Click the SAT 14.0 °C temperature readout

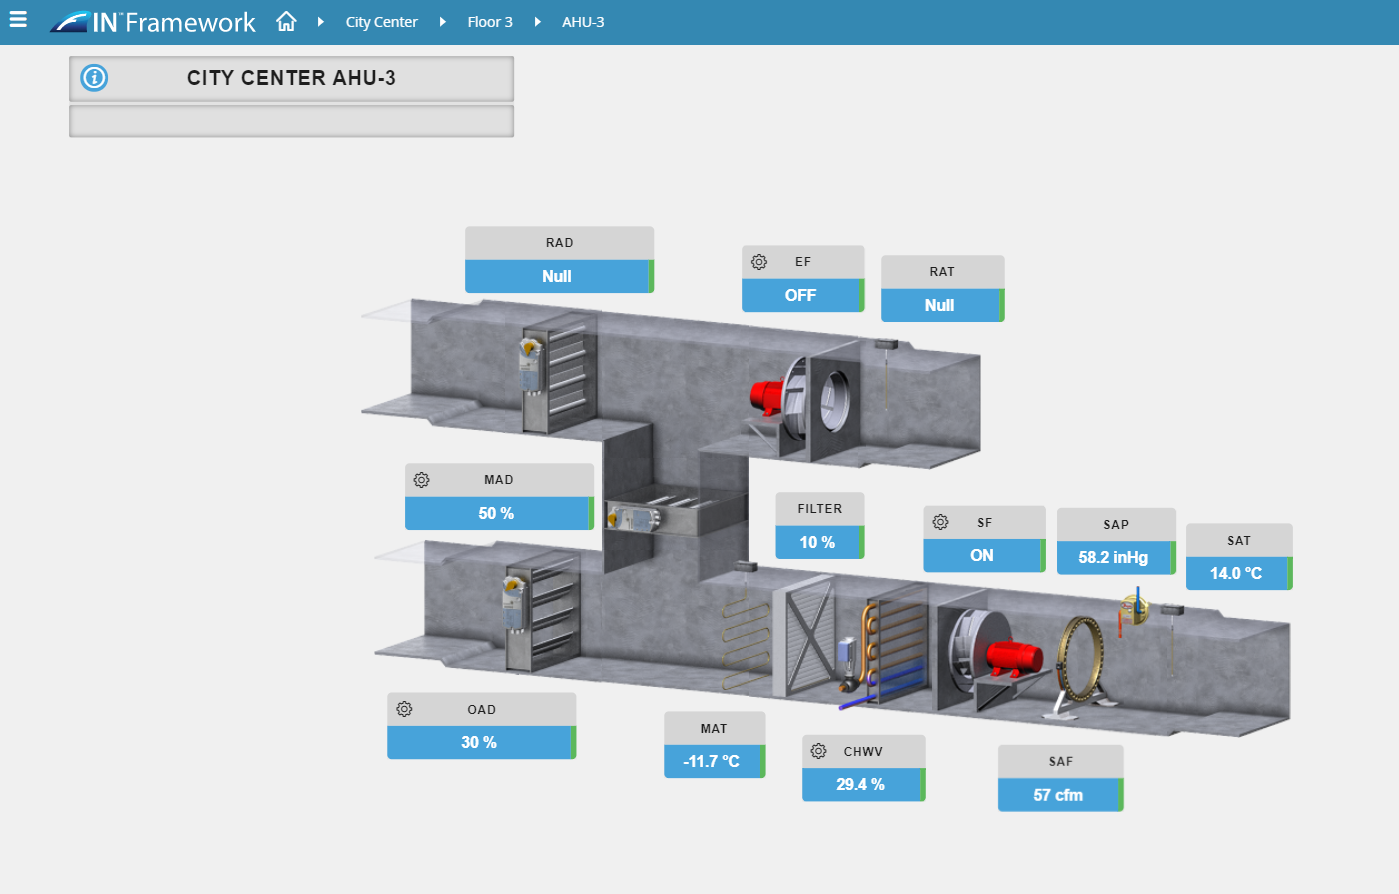click(1238, 573)
